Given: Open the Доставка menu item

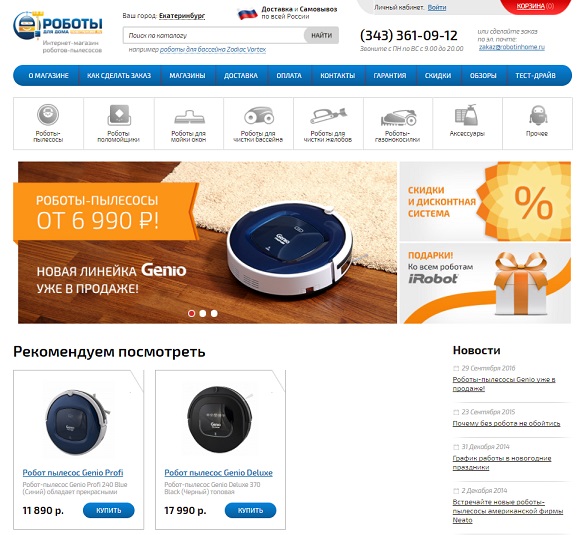Looking at the screenshot, I should [x=241, y=76].
